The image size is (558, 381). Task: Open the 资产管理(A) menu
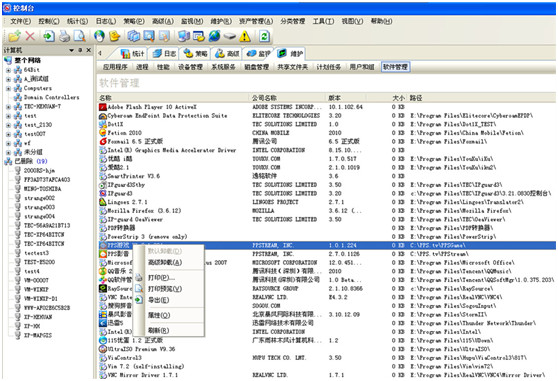coord(256,21)
